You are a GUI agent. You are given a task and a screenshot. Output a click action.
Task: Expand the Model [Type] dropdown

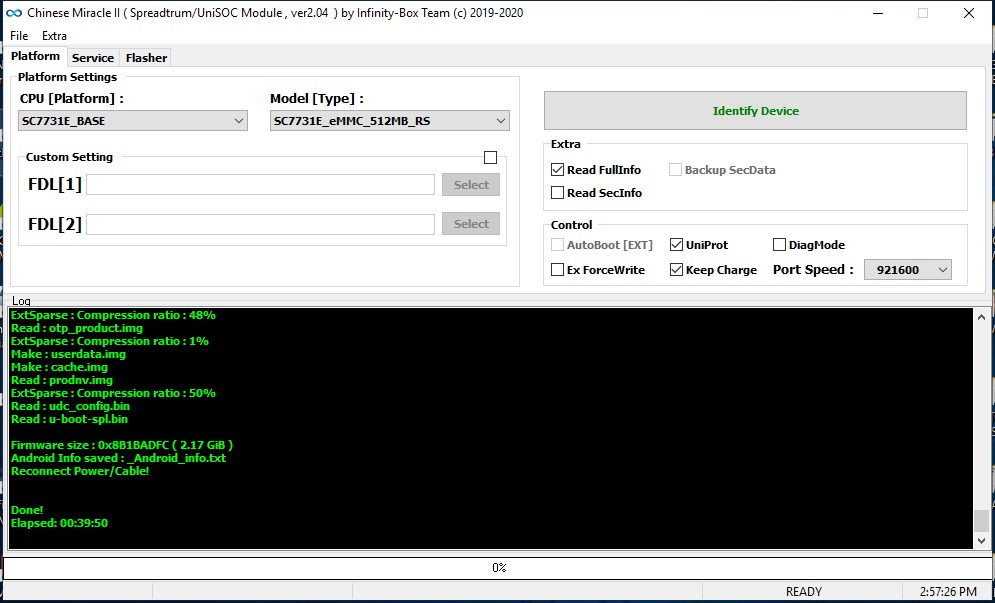(x=390, y=121)
